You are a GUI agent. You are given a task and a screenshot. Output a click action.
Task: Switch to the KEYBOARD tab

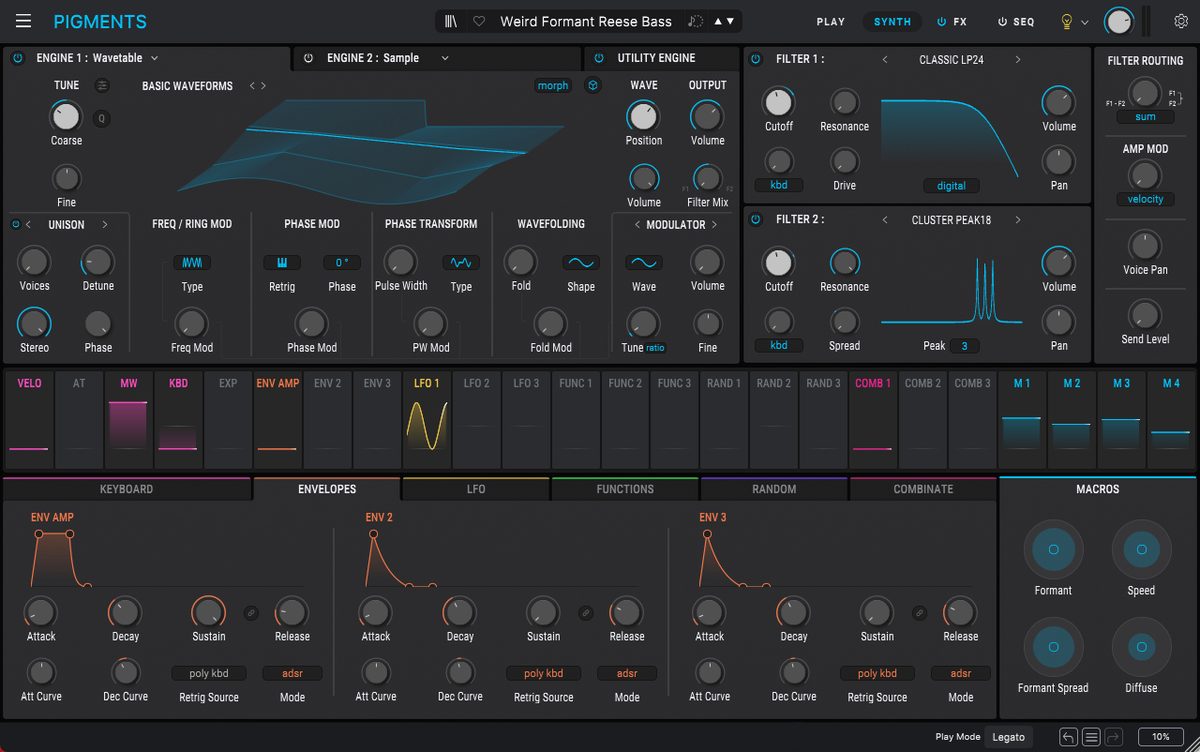coord(126,489)
